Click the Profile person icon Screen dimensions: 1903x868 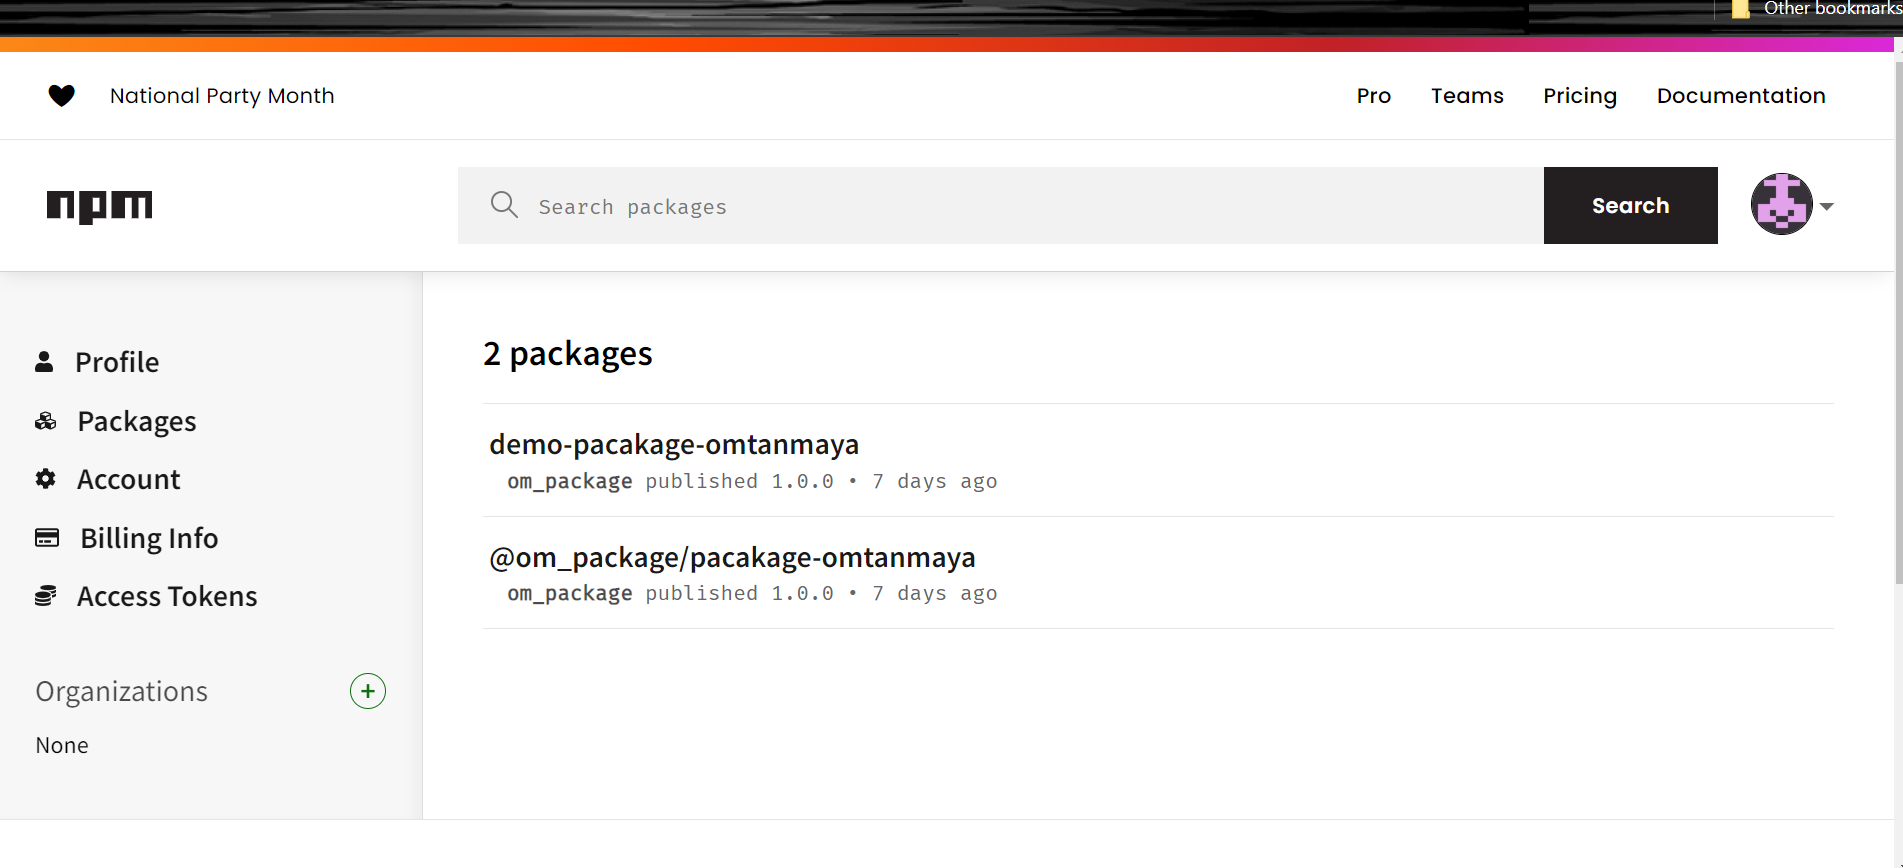(44, 362)
